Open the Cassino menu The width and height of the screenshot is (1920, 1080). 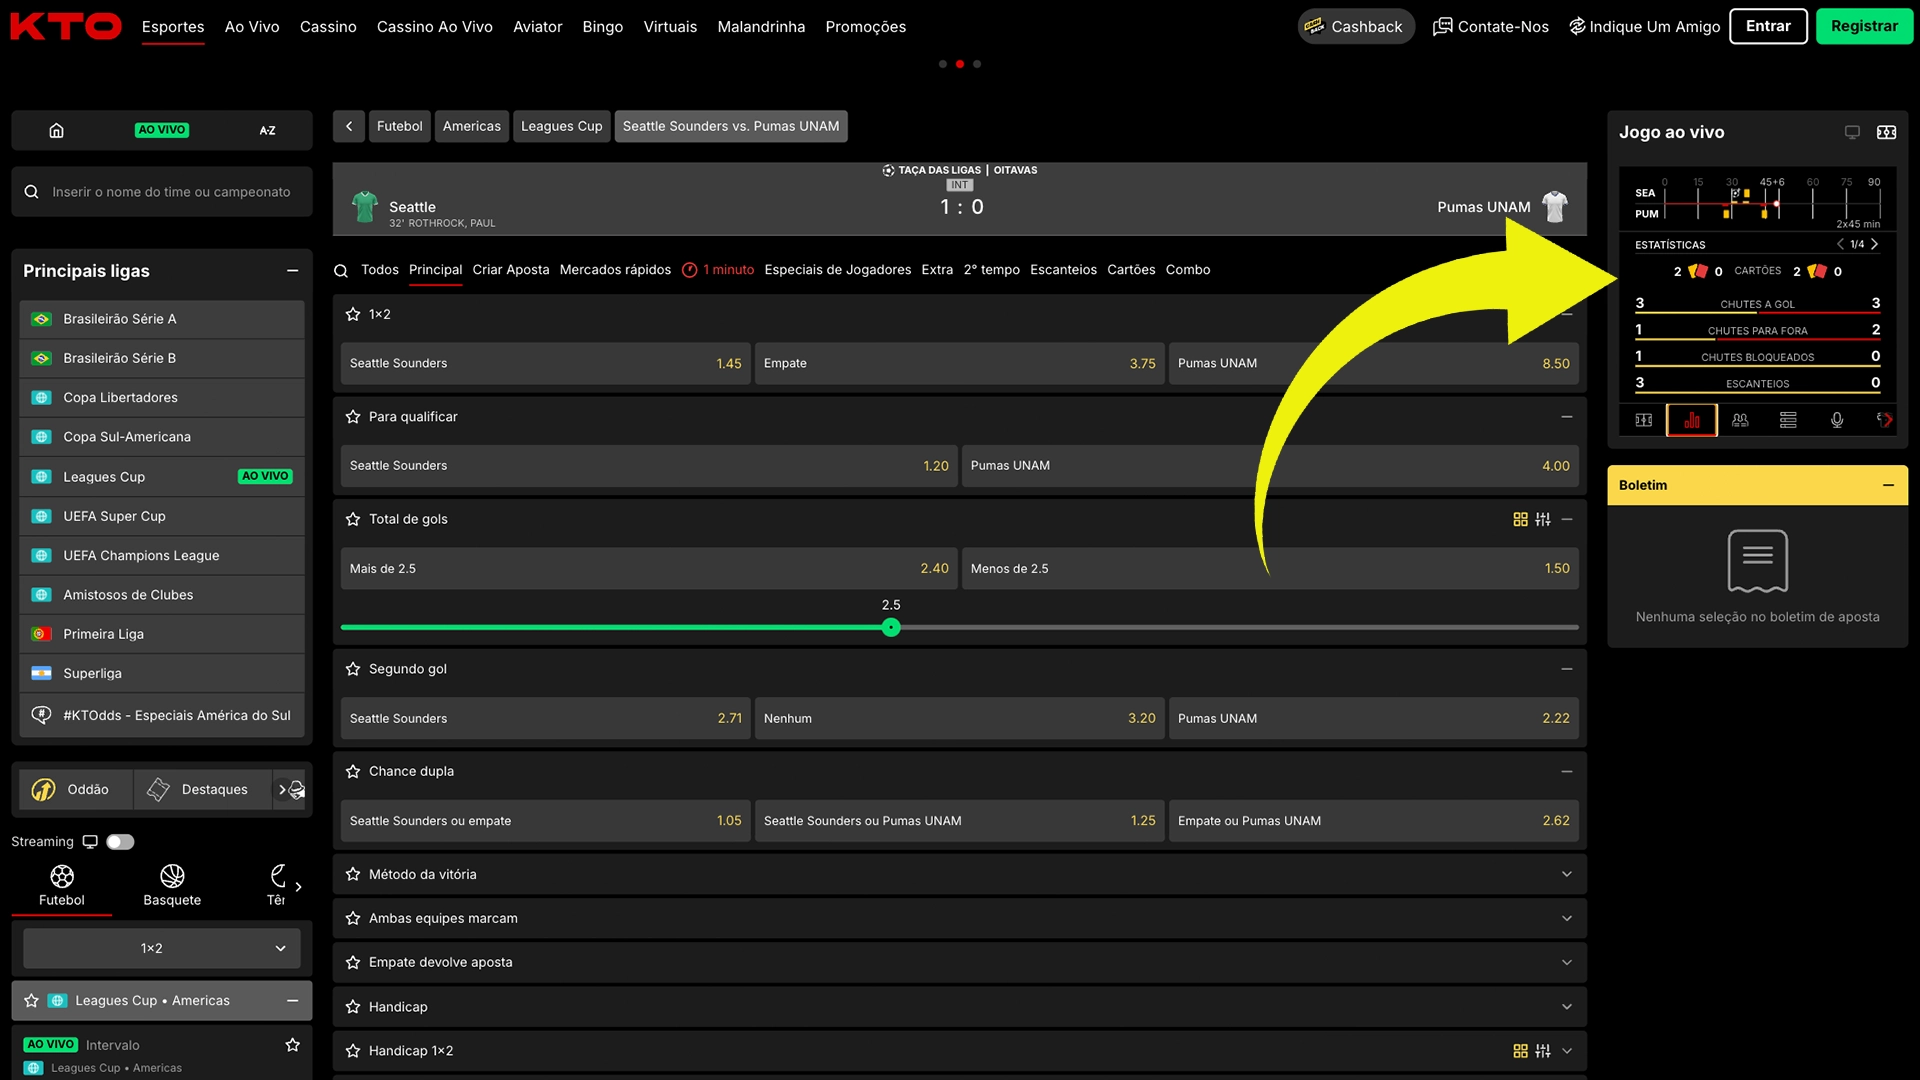click(328, 27)
